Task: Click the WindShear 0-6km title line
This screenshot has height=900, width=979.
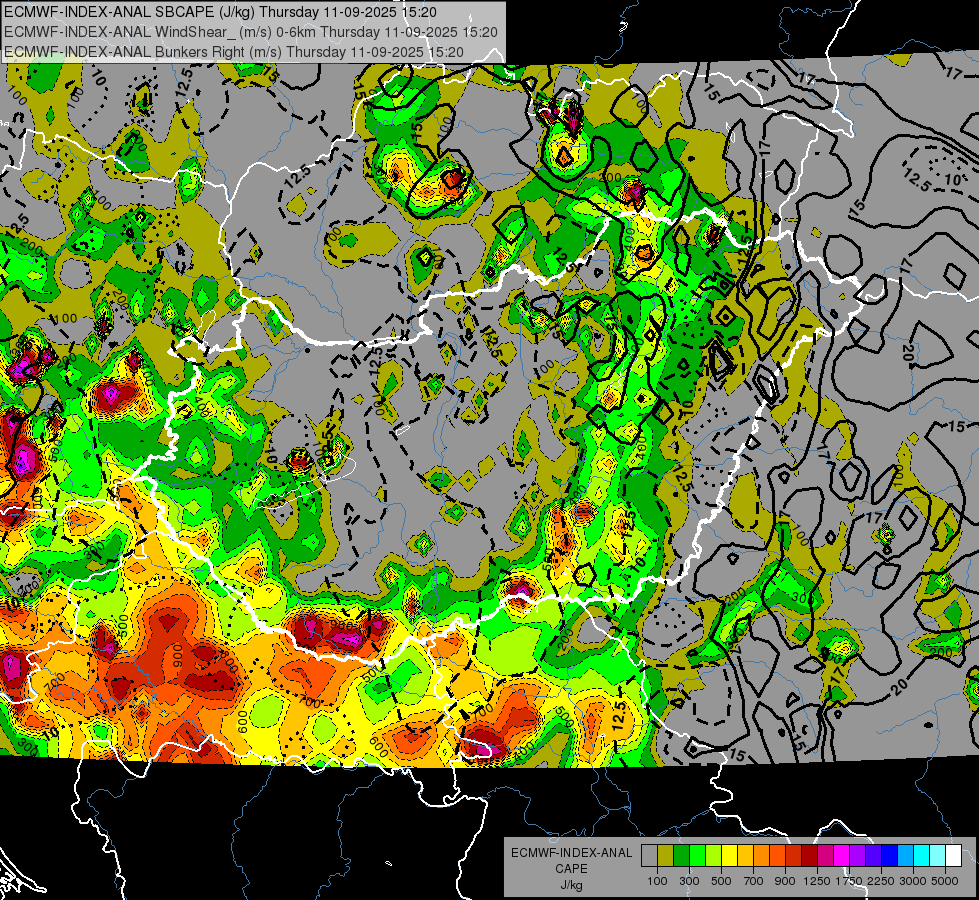Action: pos(250,31)
